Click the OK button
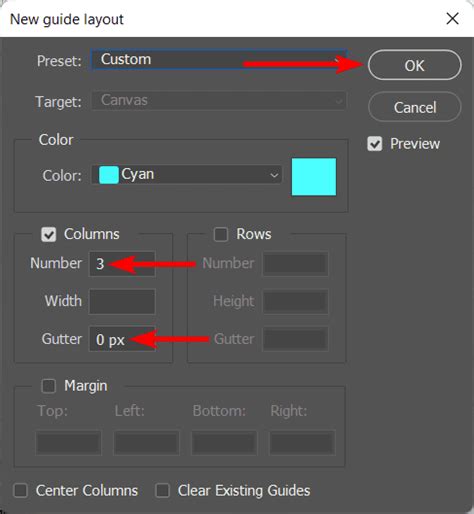 415,65
